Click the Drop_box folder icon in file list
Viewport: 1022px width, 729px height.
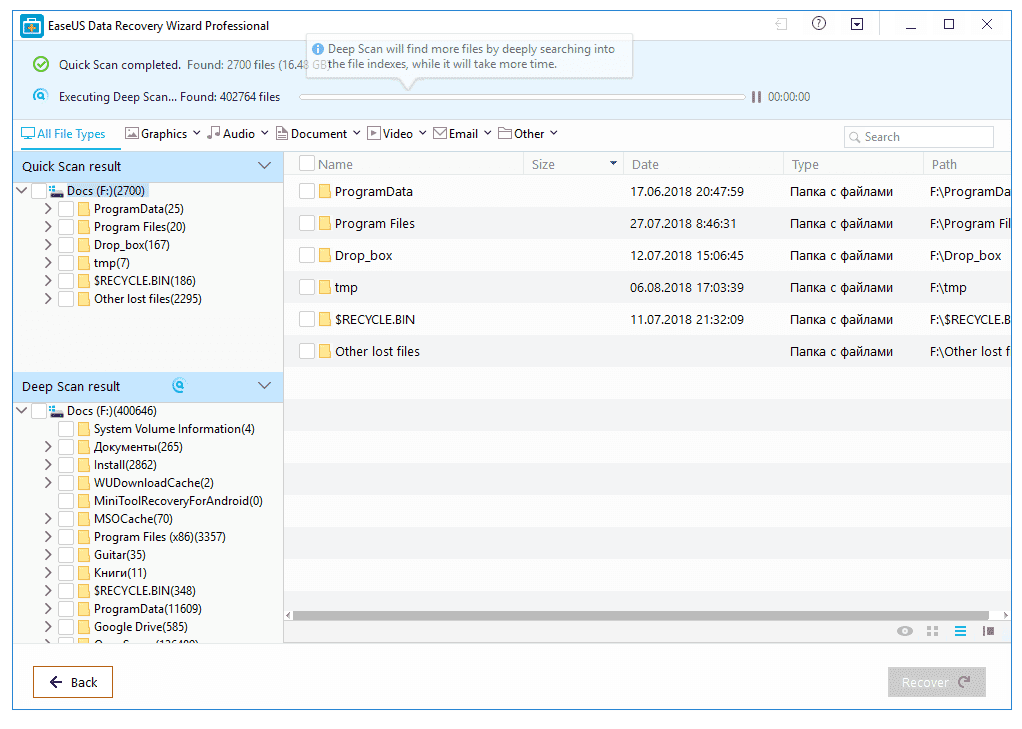pos(325,256)
